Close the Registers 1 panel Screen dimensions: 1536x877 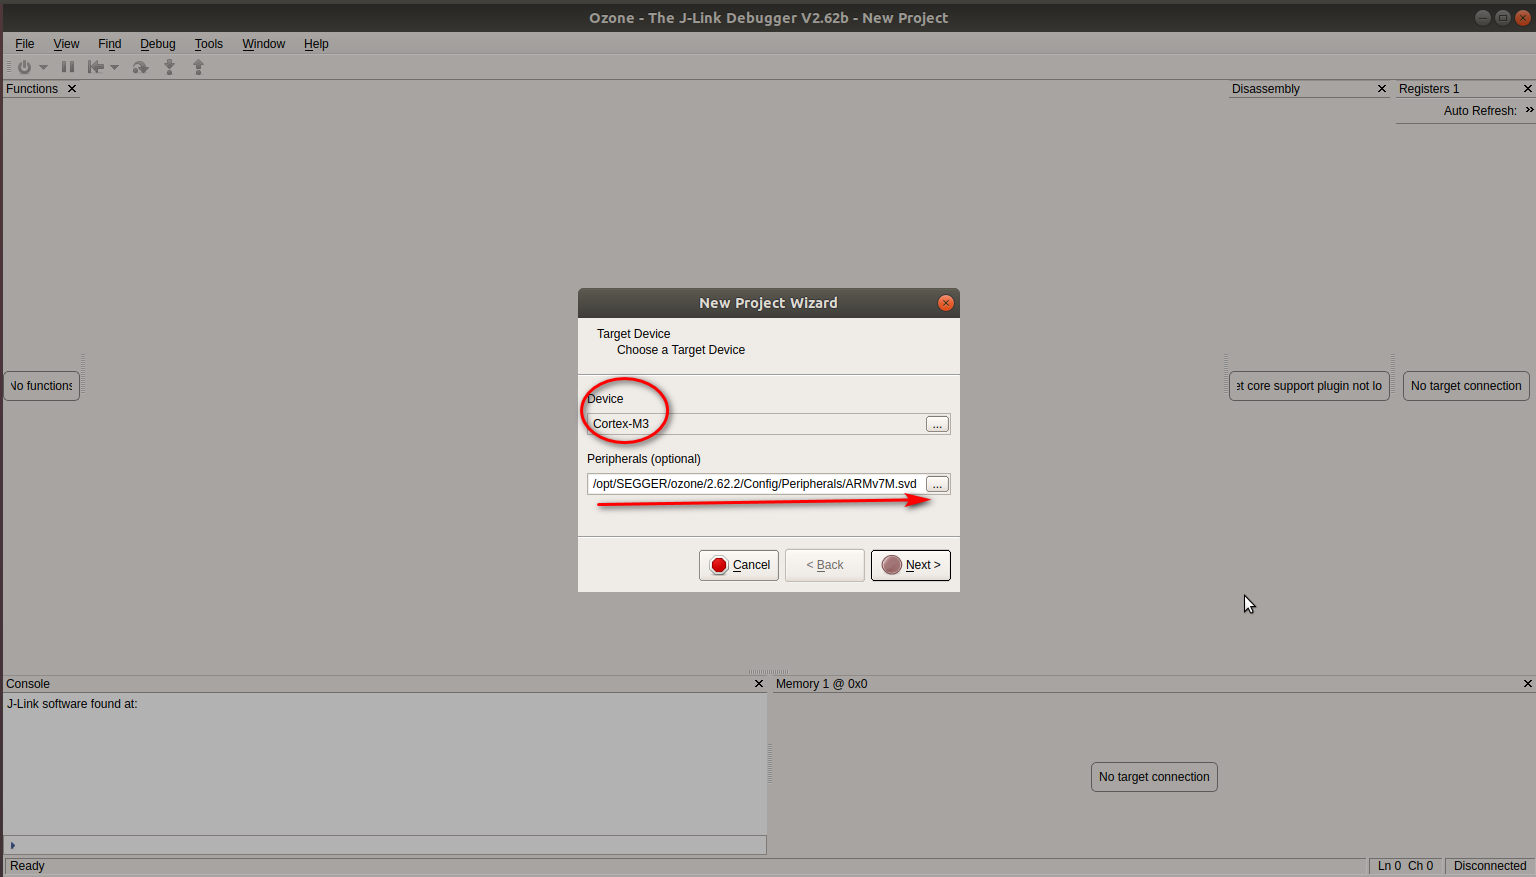(1527, 89)
